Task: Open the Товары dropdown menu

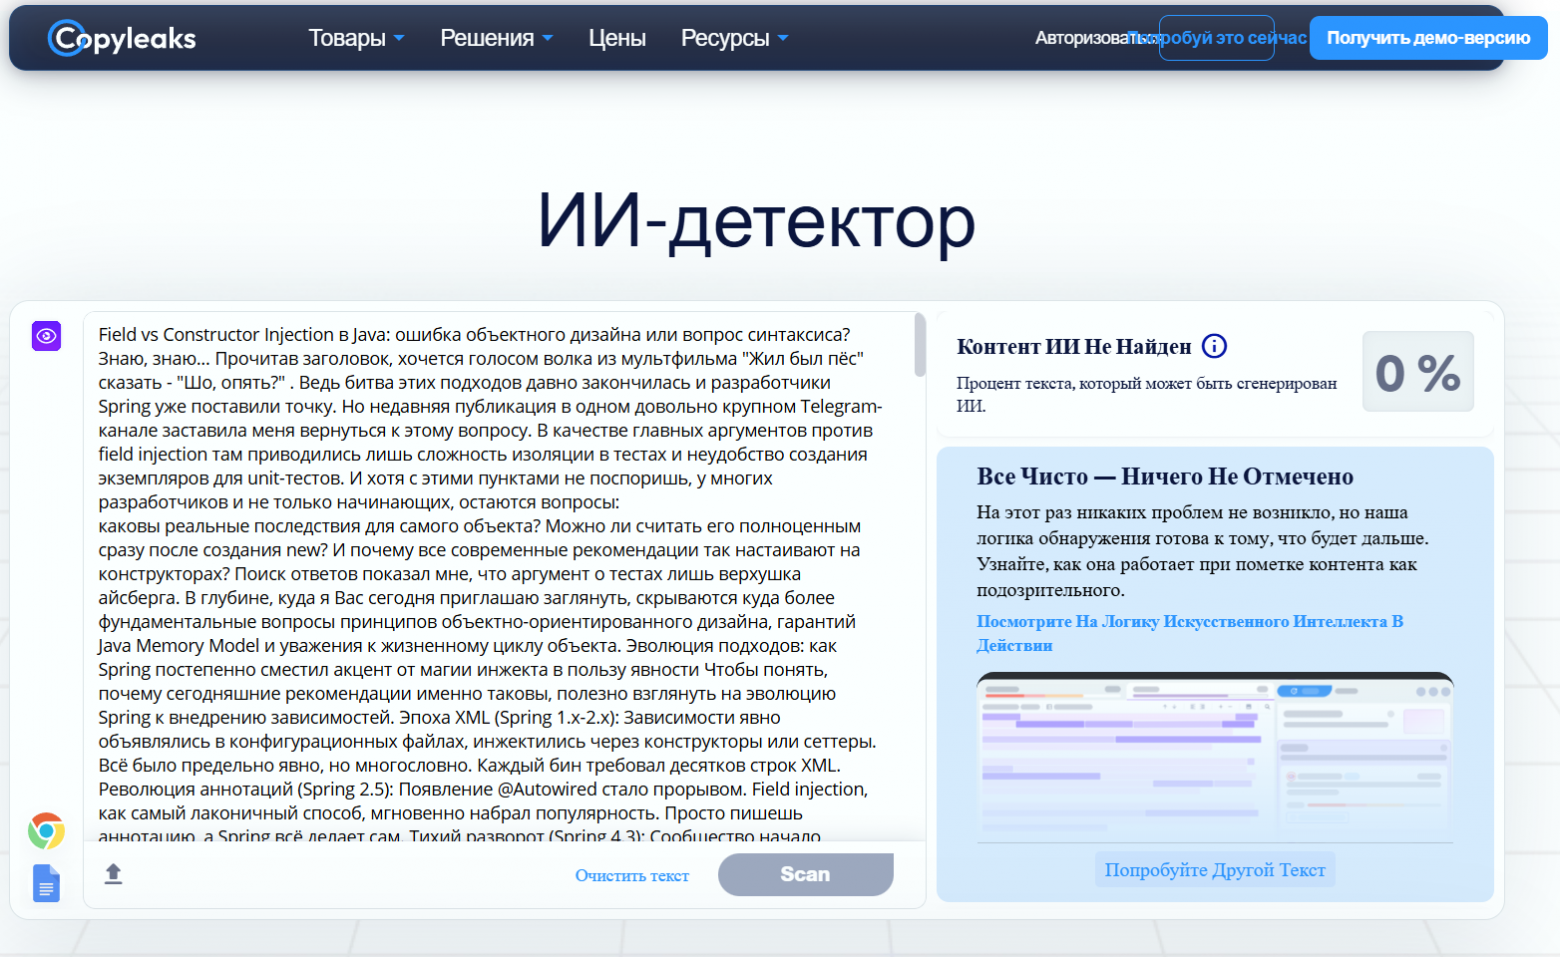Action: click(x=356, y=37)
